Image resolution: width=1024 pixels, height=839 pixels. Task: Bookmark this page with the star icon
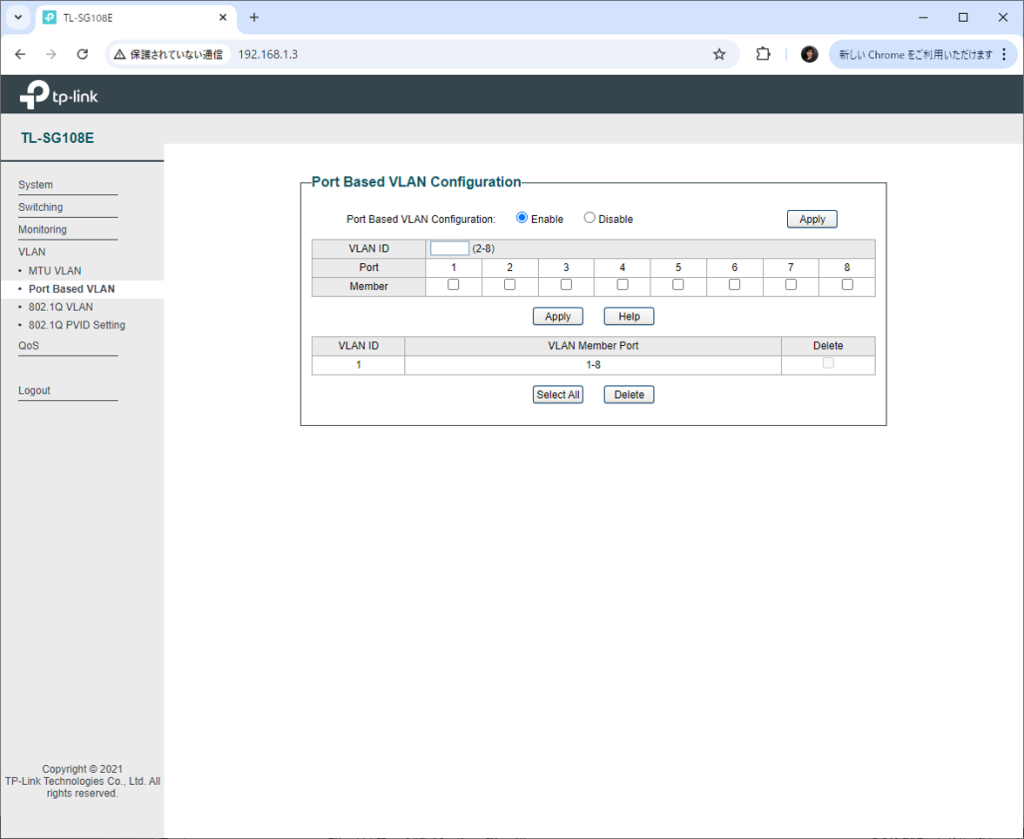coord(719,54)
